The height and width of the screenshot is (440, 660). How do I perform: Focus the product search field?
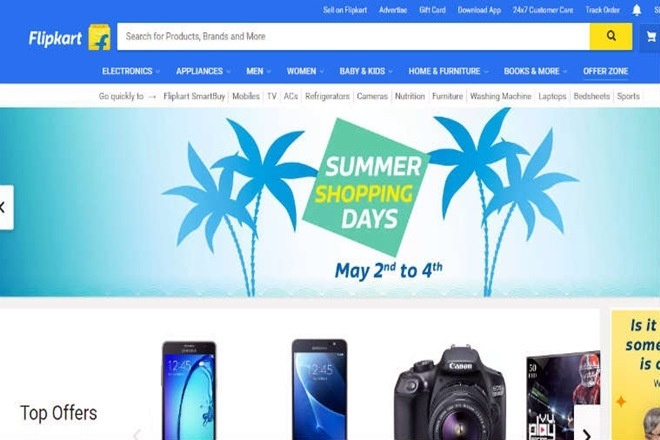click(x=353, y=37)
